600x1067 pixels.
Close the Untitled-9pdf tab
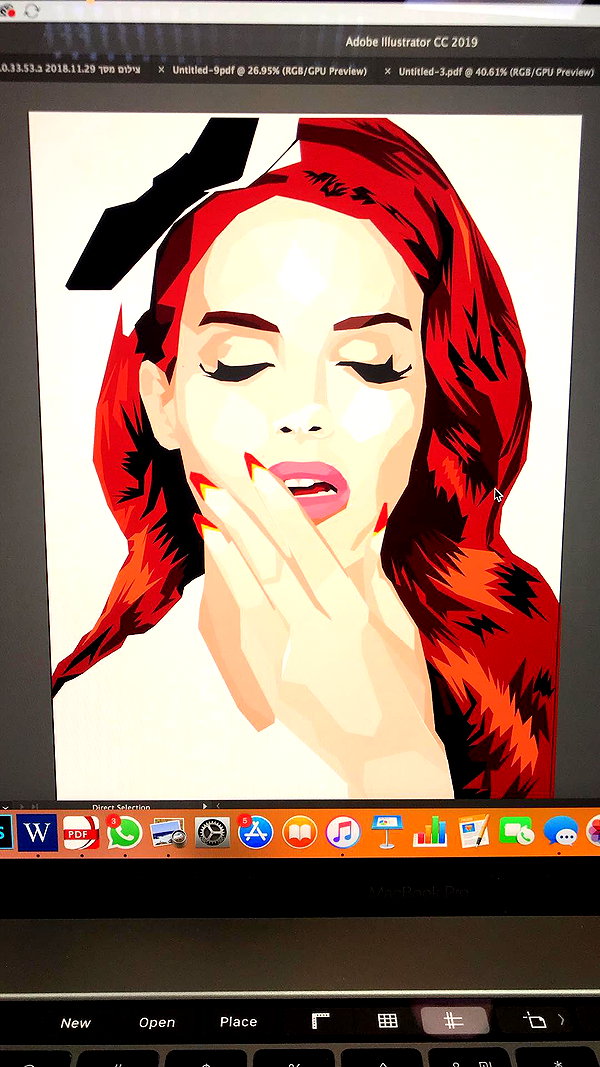(161, 70)
